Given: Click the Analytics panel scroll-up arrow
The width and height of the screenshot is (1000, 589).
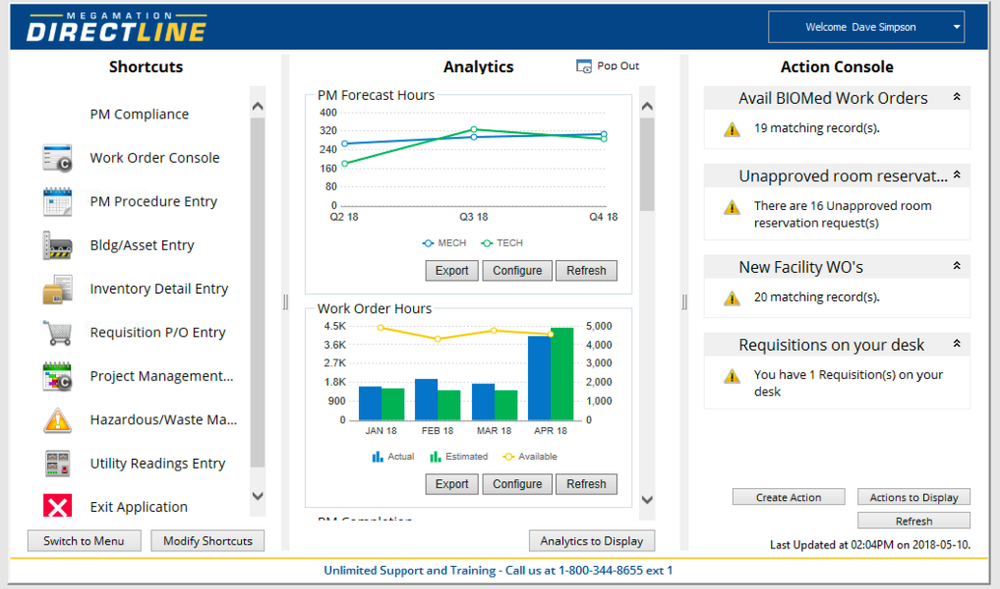Looking at the screenshot, I should click(647, 106).
